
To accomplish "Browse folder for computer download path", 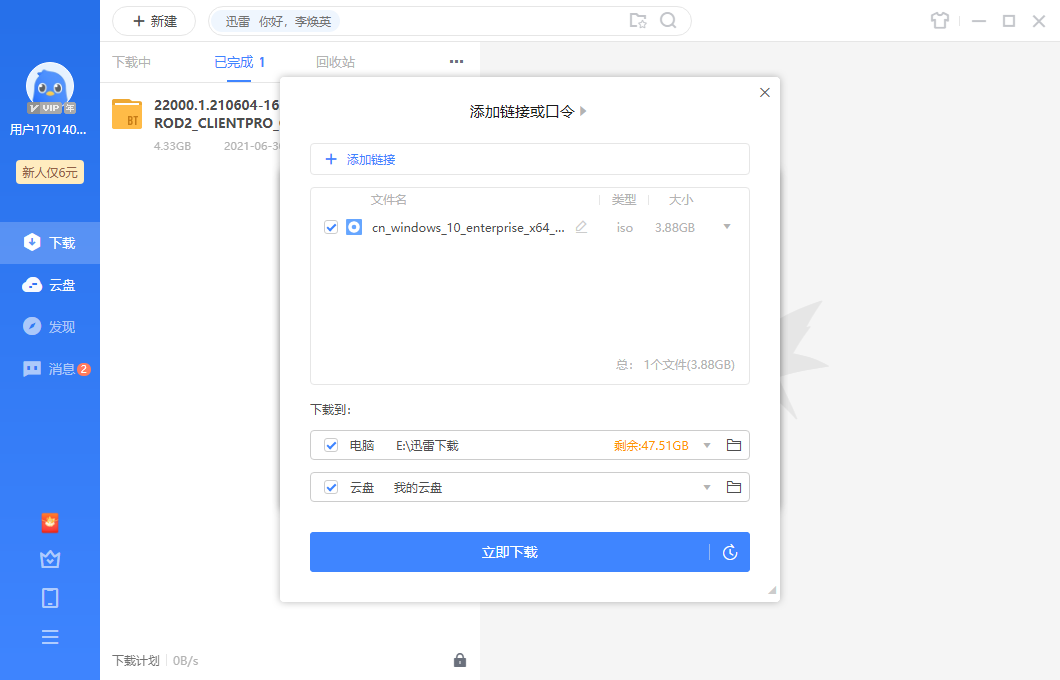I will click(x=733, y=445).
